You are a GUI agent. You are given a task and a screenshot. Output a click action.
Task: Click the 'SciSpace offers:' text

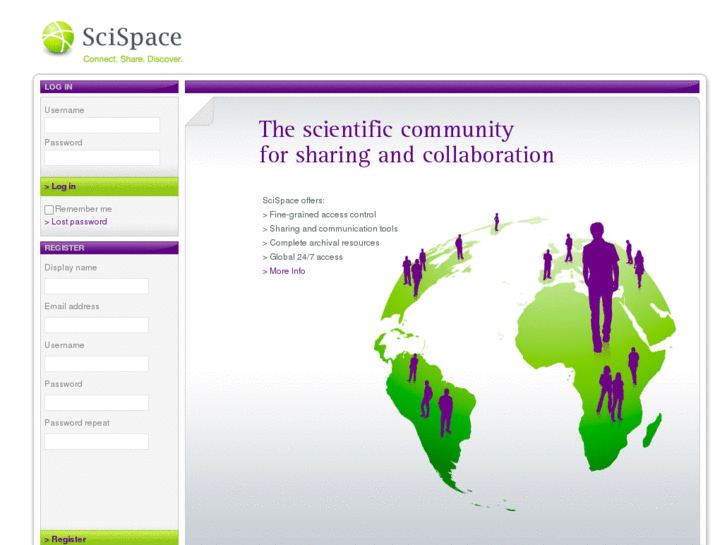click(x=293, y=200)
